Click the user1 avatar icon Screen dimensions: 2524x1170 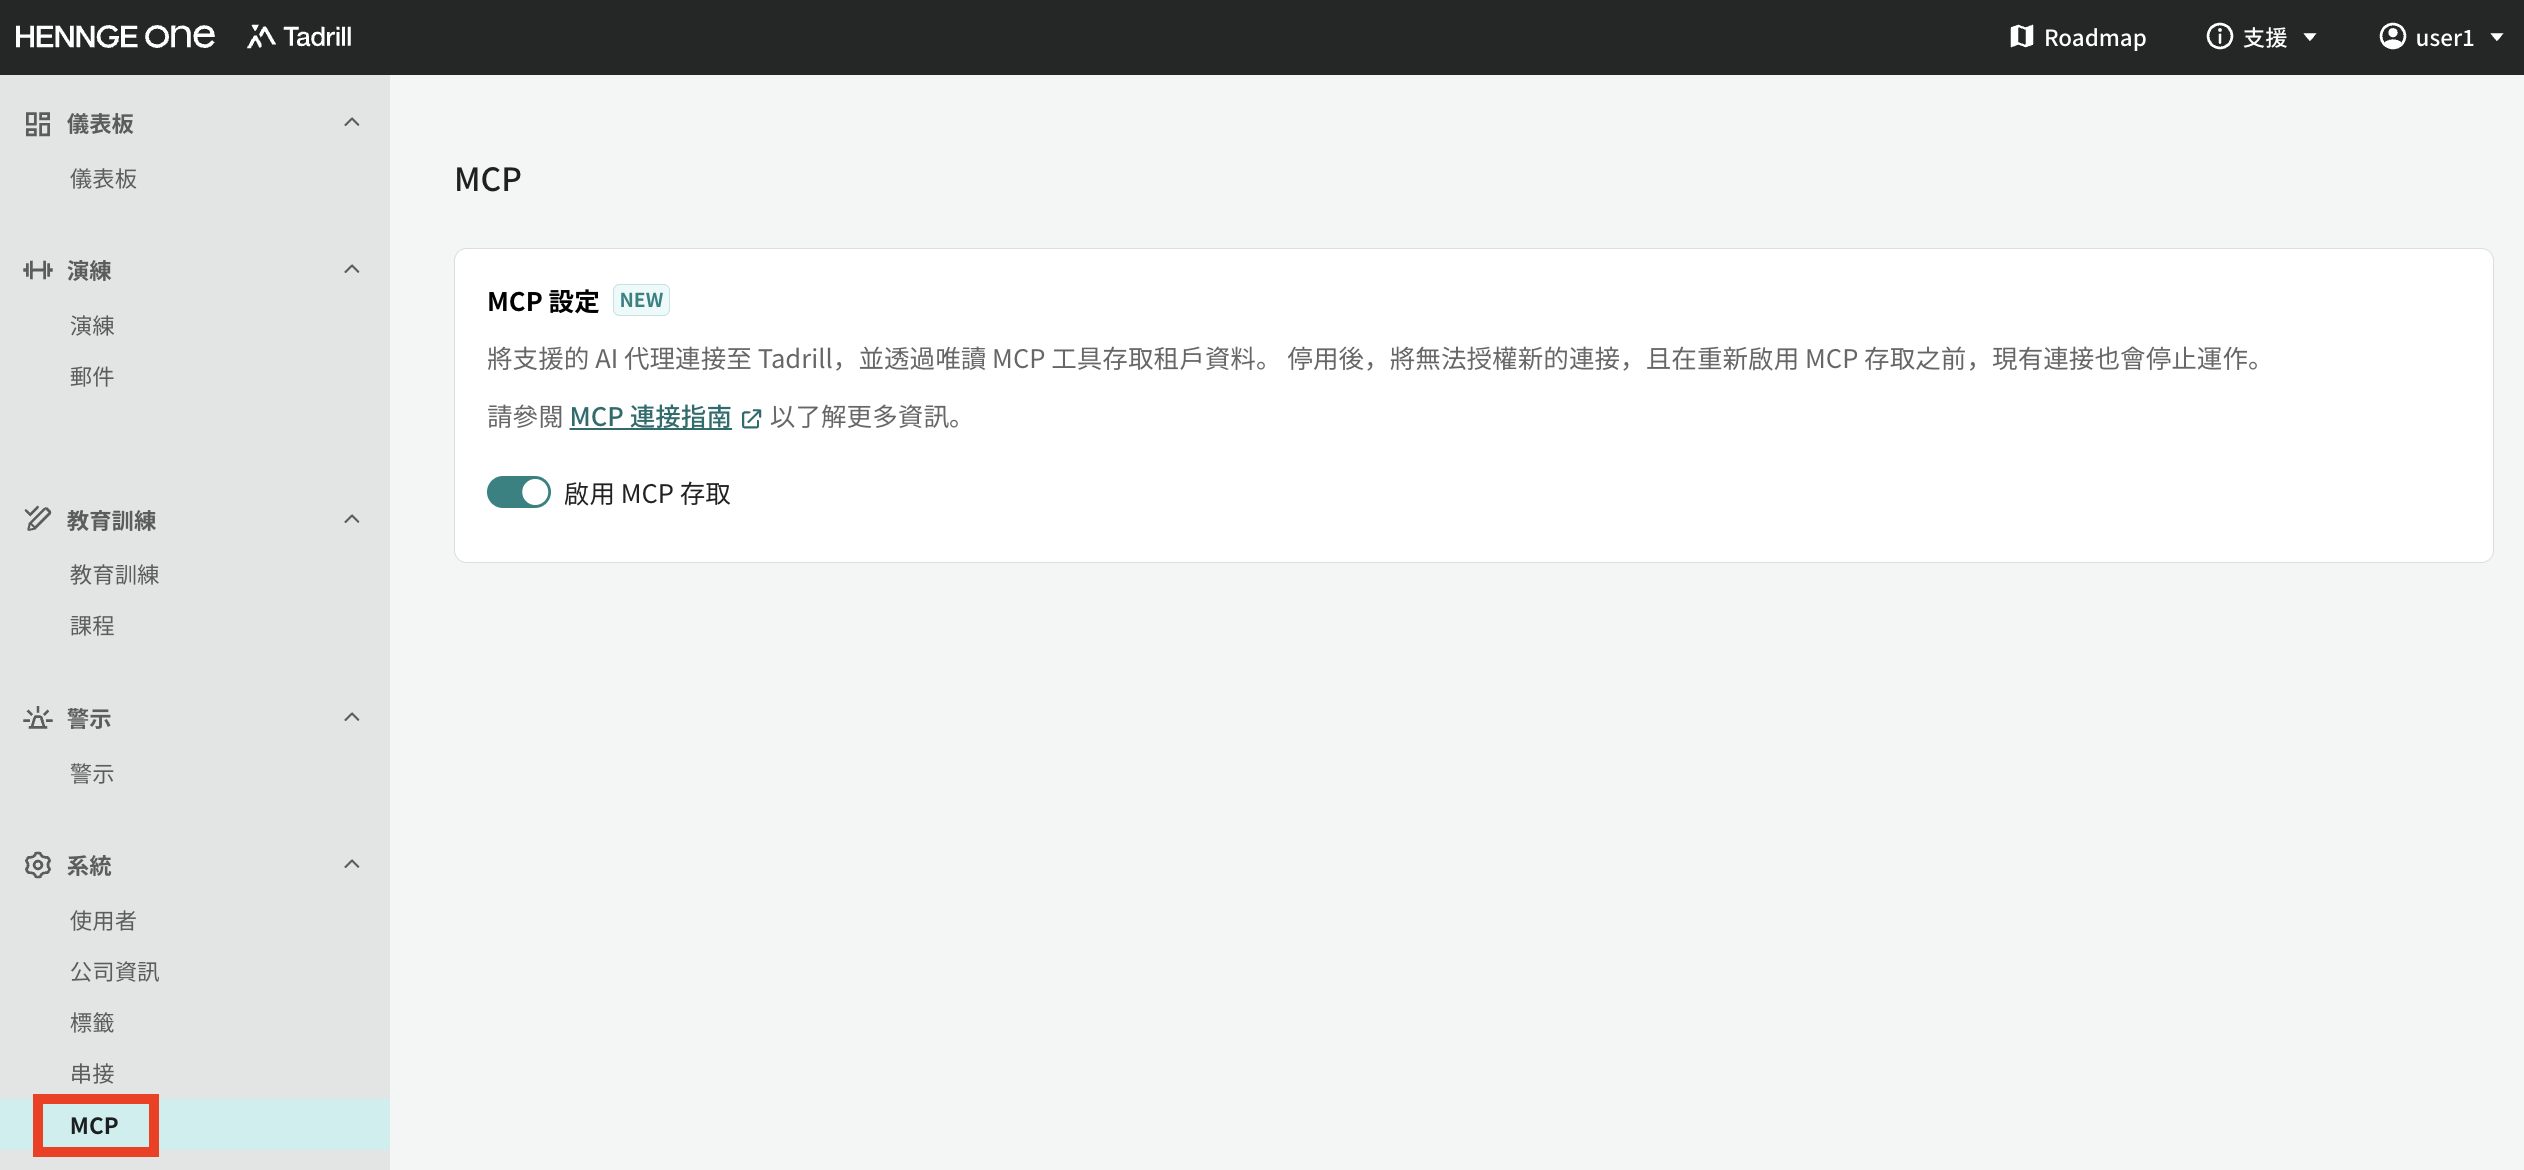click(2392, 37)
